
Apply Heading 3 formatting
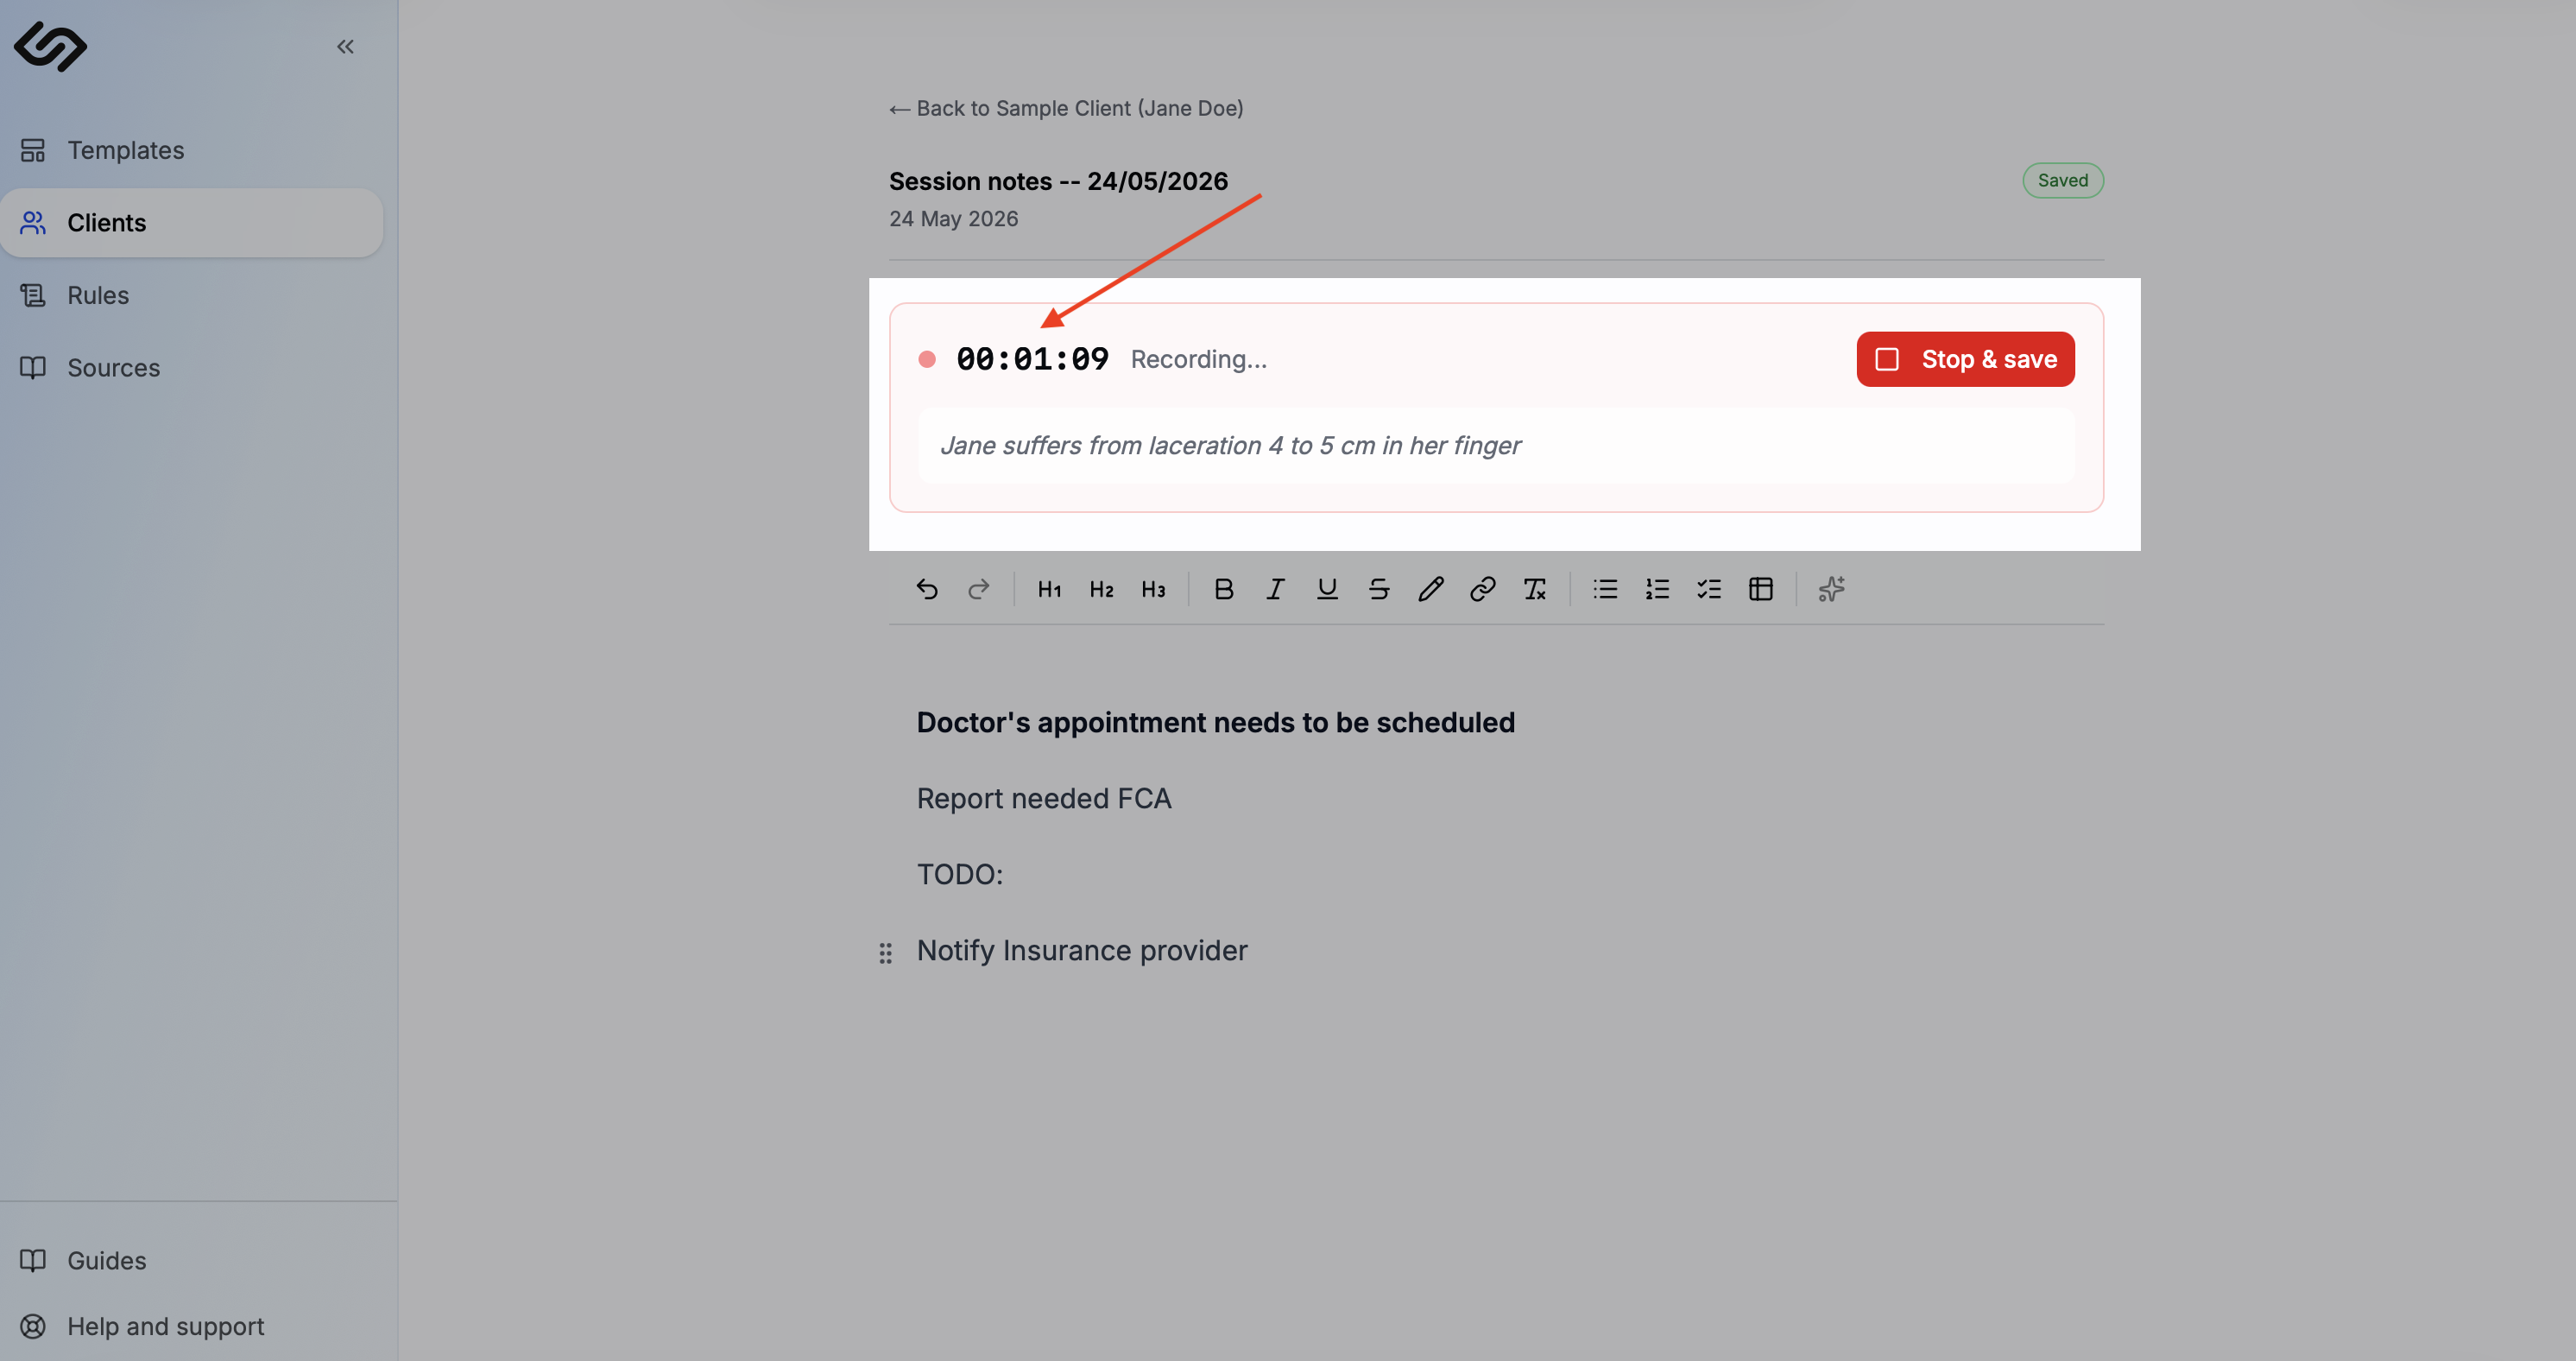1153,589
